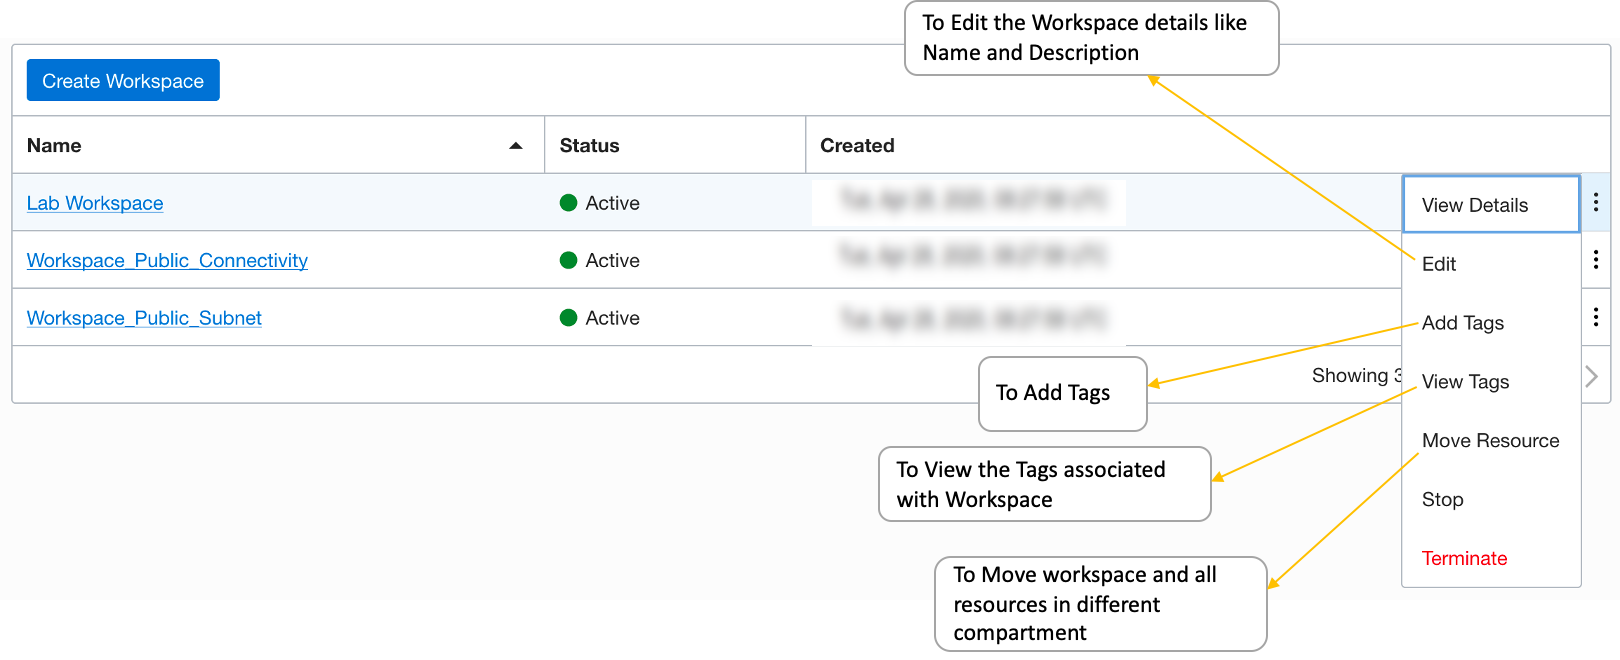Image resolution: width=1620 pixels, height=660 pixels.
Task: Open actions menu for Lab Workspace row
Action: point(1595,203)
